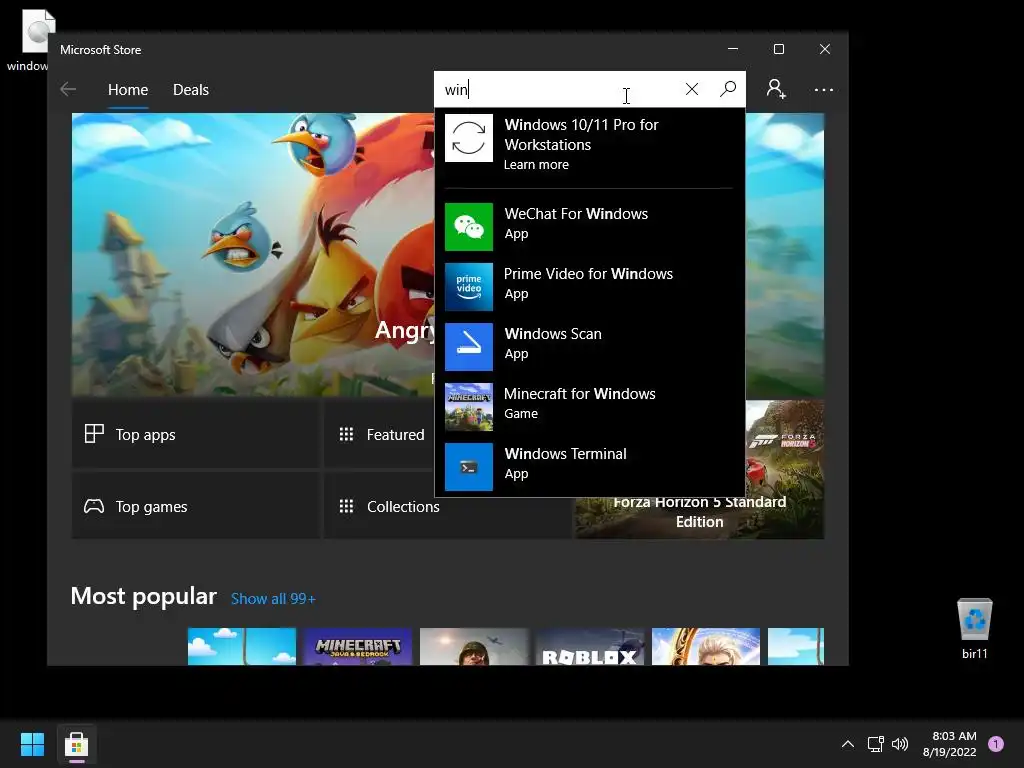Click the Prime Video app icon

pyautogui.click(x=469, y=287)
